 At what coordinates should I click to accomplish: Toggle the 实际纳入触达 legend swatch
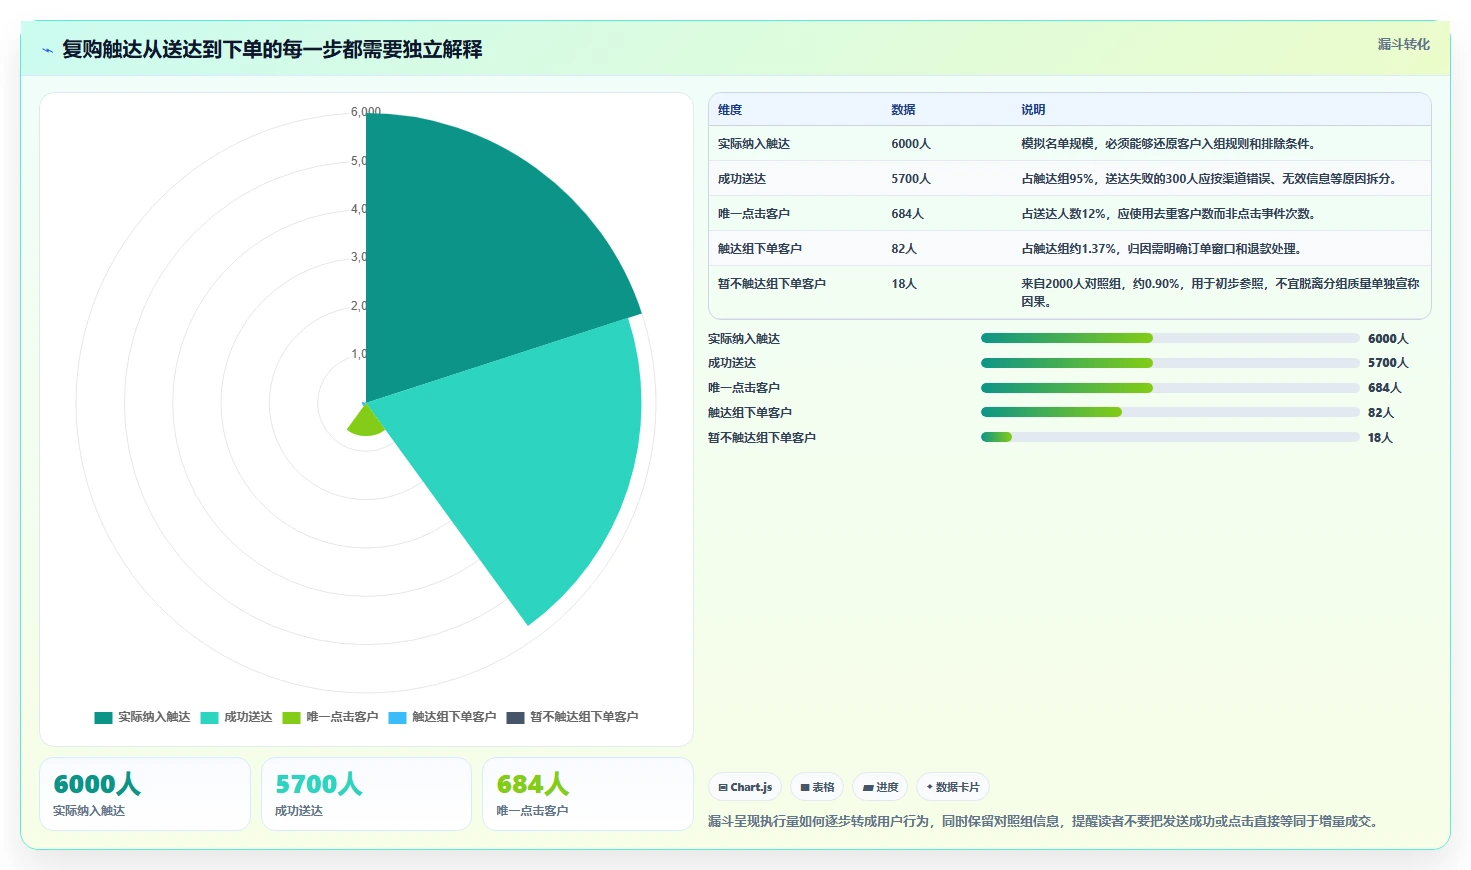click(x=103, y=717)
